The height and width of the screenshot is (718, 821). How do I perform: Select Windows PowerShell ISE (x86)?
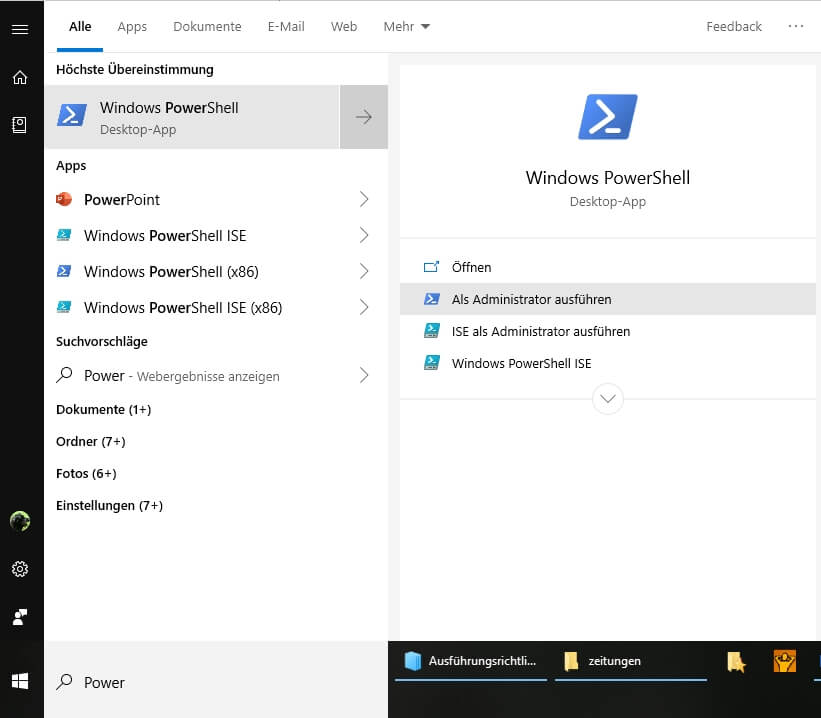(173, 307)
